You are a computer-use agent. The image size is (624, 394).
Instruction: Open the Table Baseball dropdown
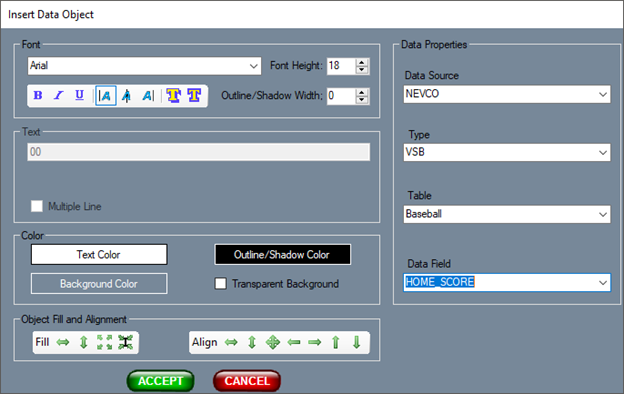pyautogui.click(x=603, y=215)
